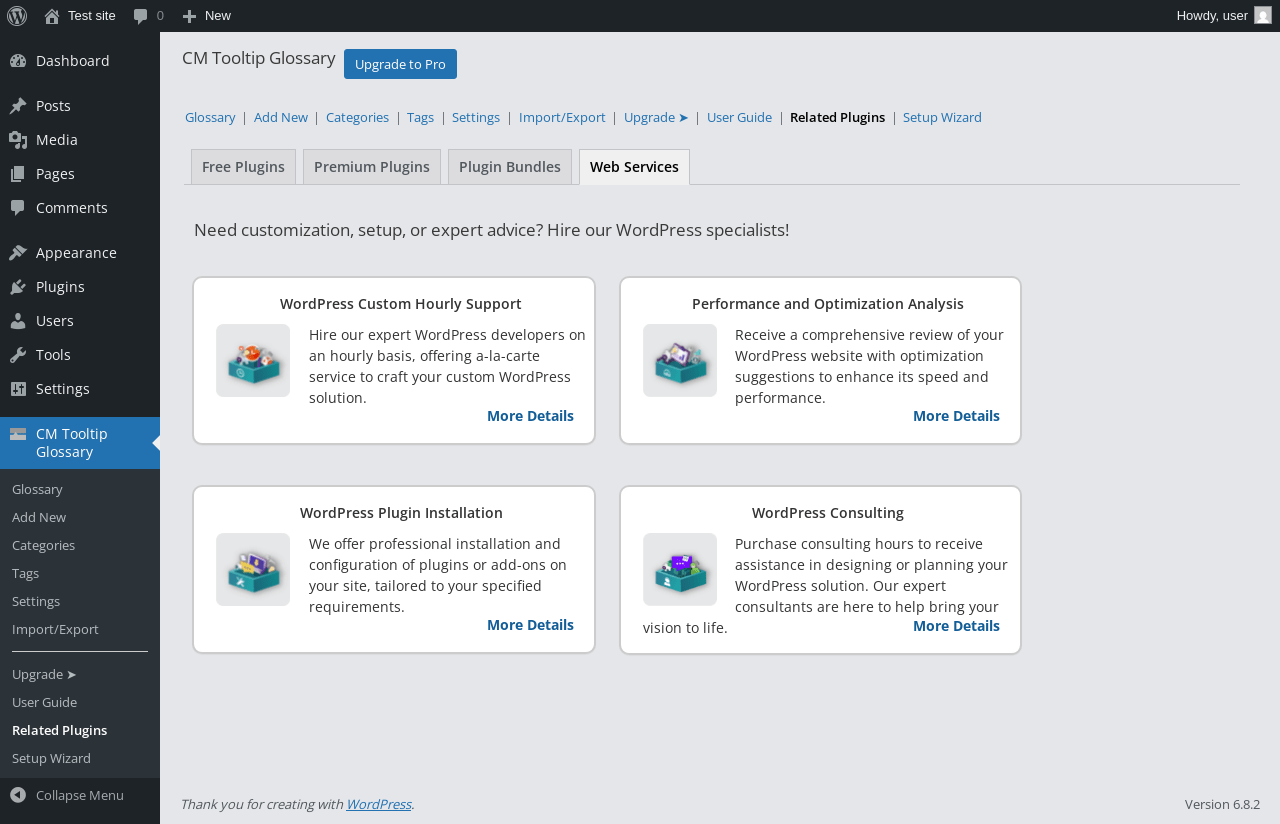
Task: Open the Plugin Bundles tab
Action: click(510, 167)
